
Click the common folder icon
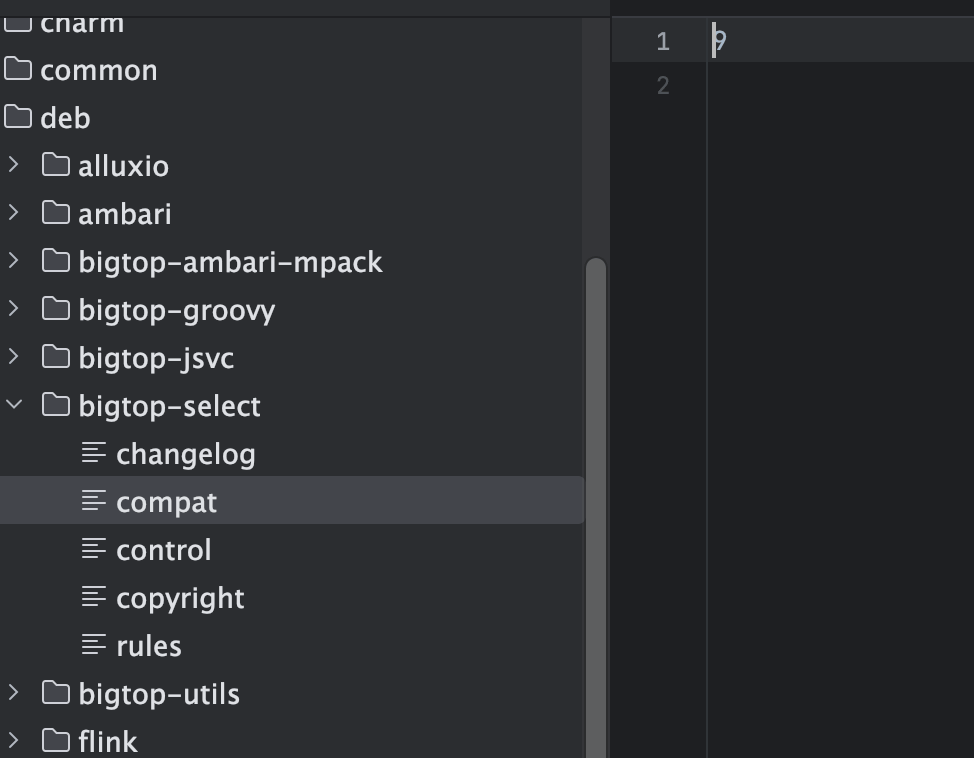(18, 69)
